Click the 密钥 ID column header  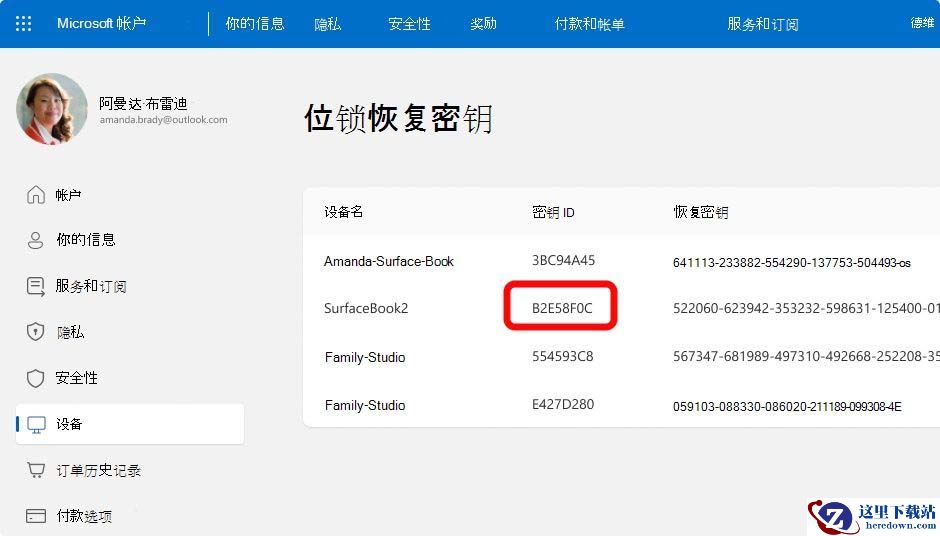[553, 212]
